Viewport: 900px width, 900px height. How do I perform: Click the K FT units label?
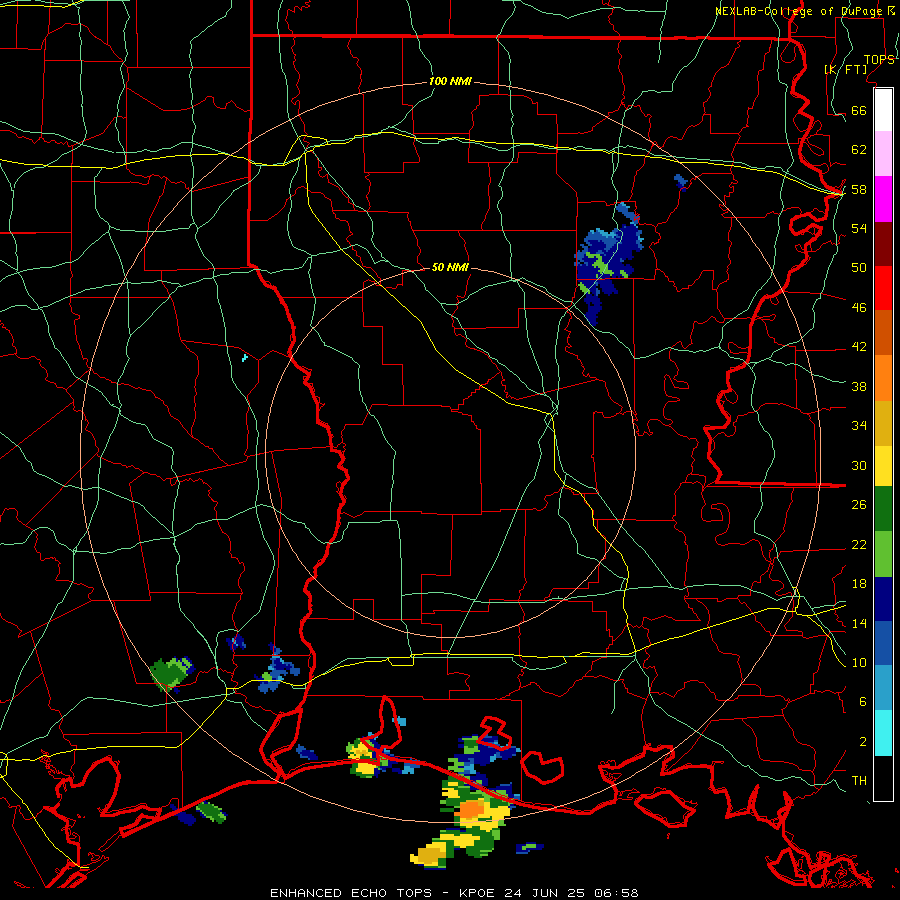[x=846, y=69]
